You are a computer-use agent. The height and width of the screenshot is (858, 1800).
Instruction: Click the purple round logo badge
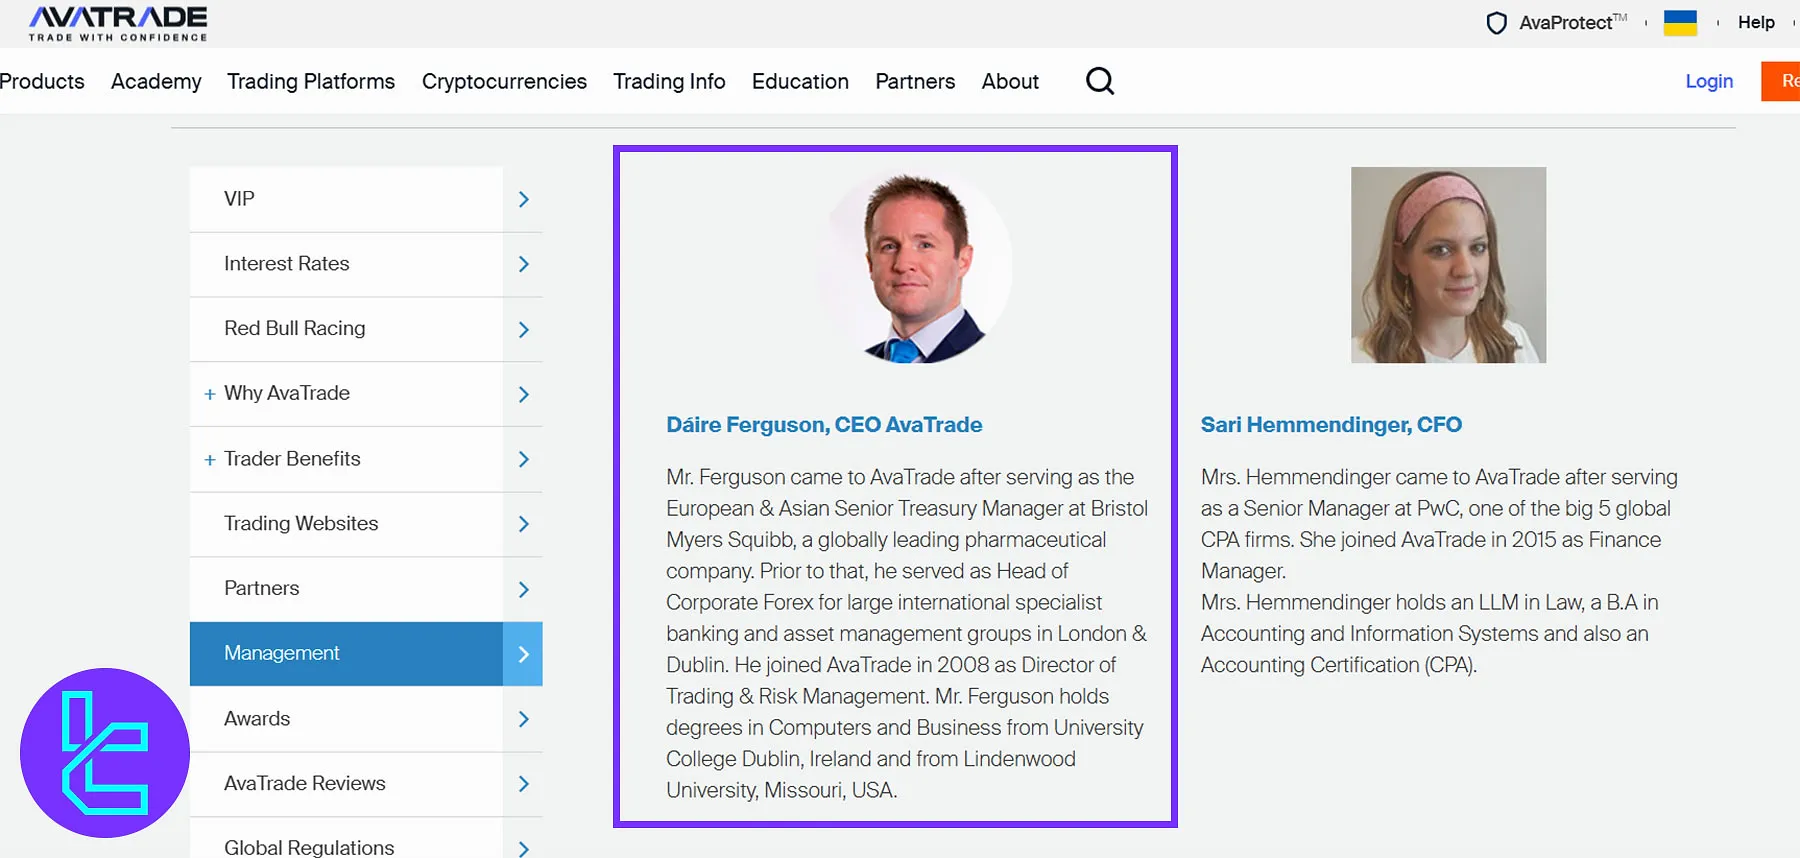105,752
